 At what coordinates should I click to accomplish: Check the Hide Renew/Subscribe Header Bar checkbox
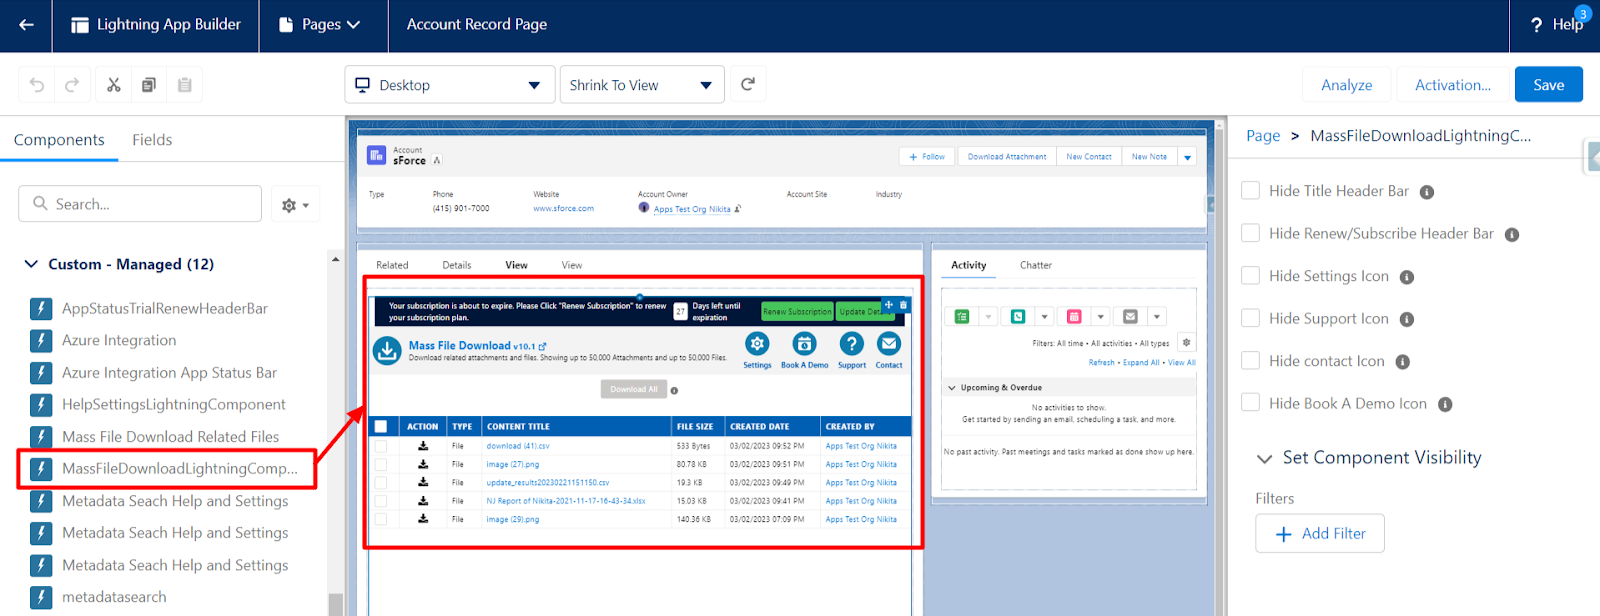(1250, 233)
